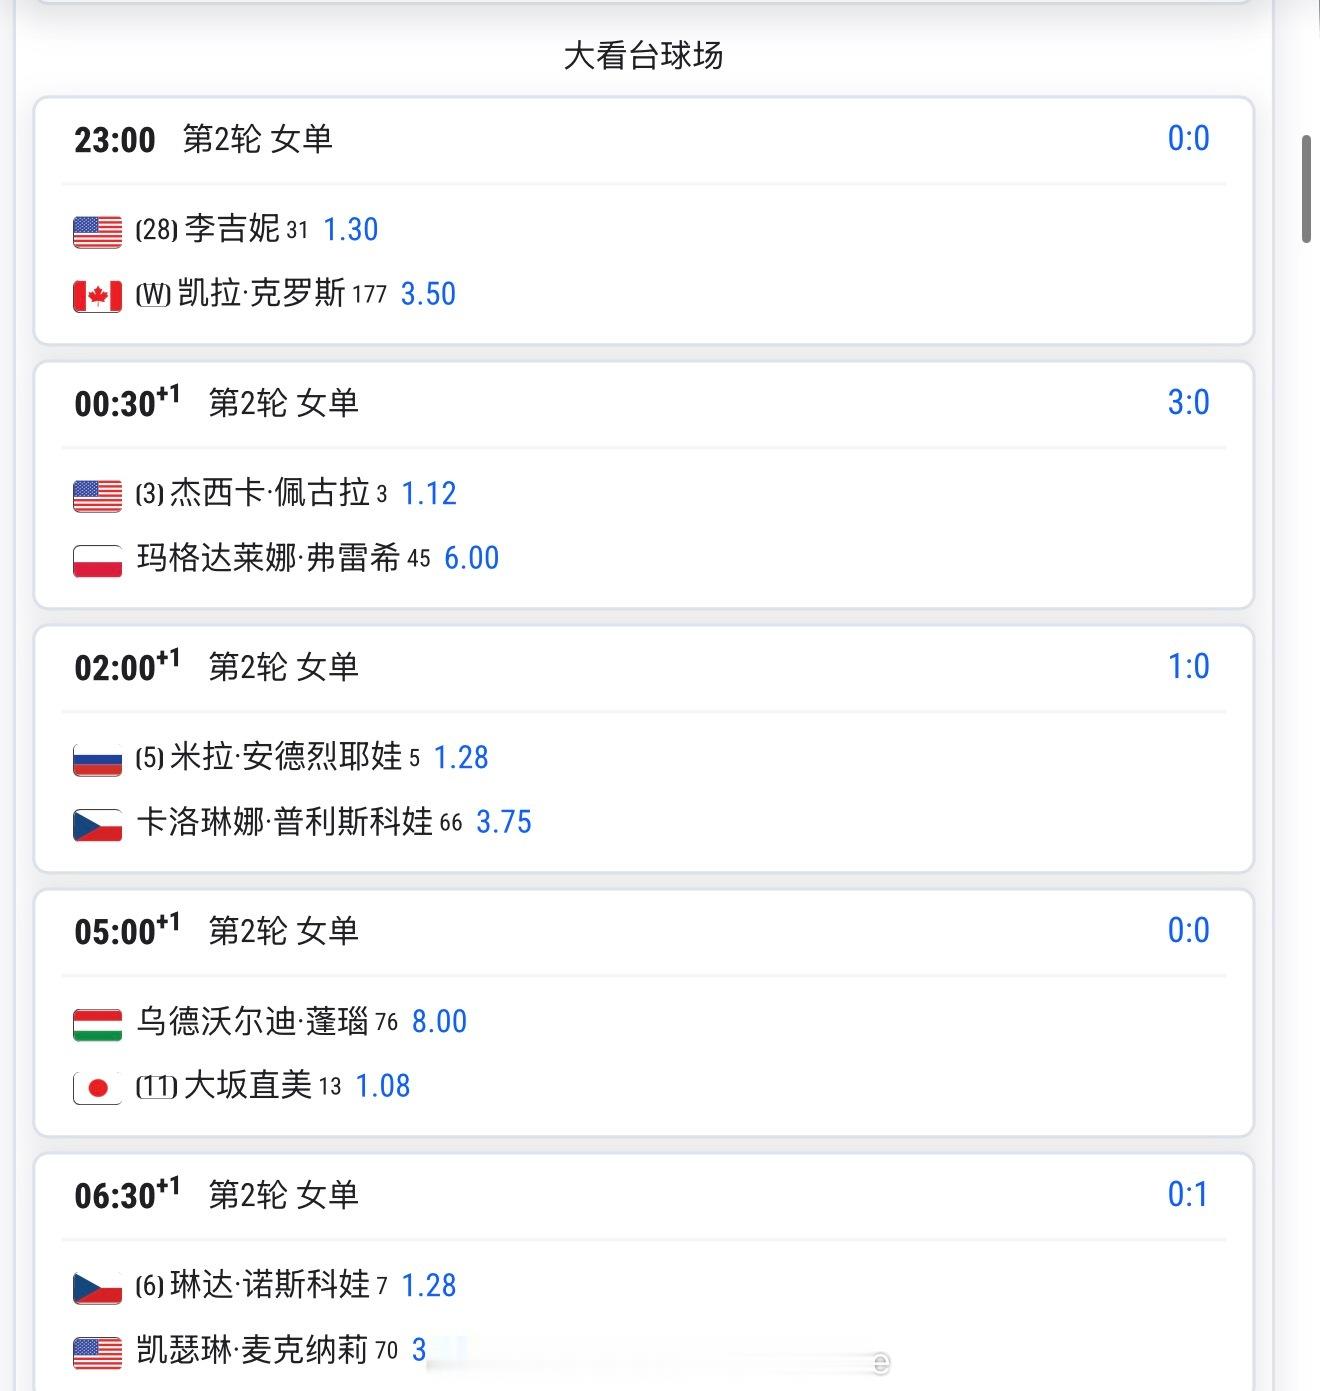1320x1391 pixels.
Task: Open 李吉妮 player name link
Action: 232,229
